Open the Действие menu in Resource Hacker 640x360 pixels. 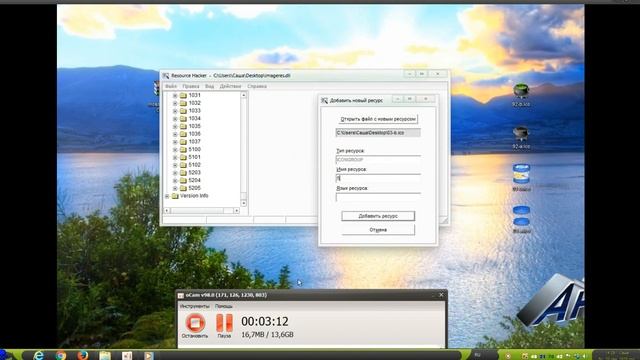point(231,86)
